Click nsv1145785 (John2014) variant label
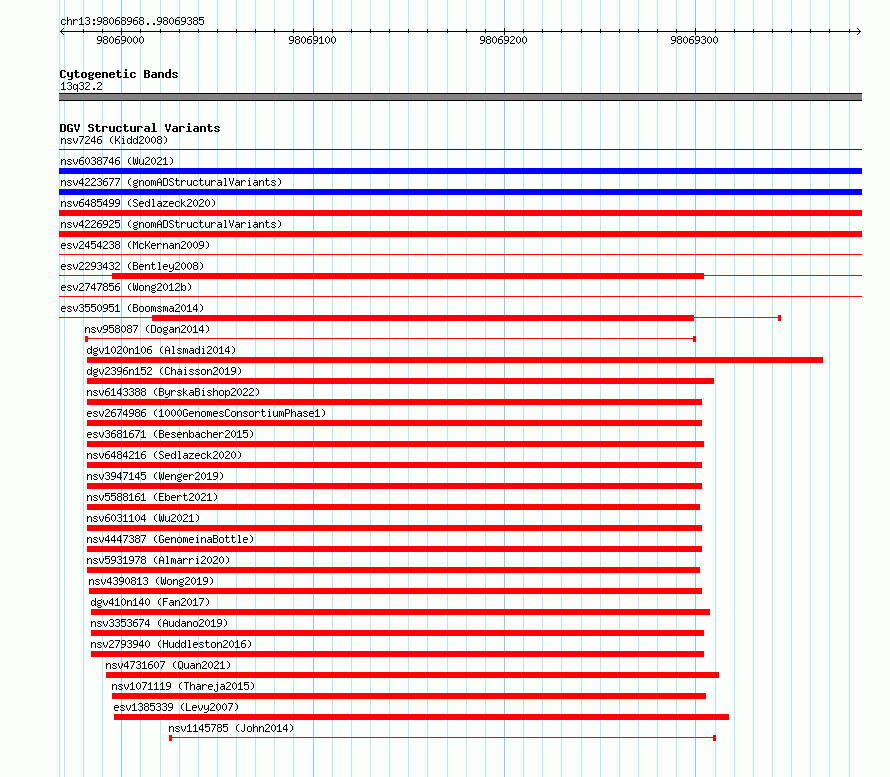The height and width of the screenshot is (777, 890). click(231, 728)
